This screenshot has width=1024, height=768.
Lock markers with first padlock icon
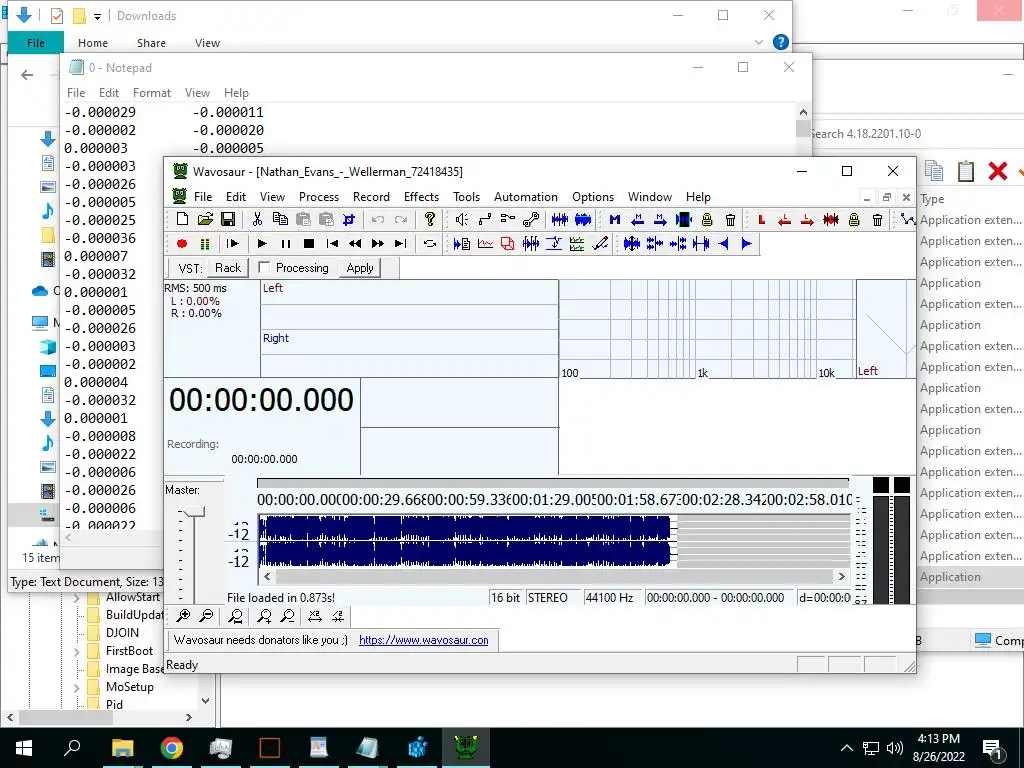pyautogui.click(x=707, y=219)
